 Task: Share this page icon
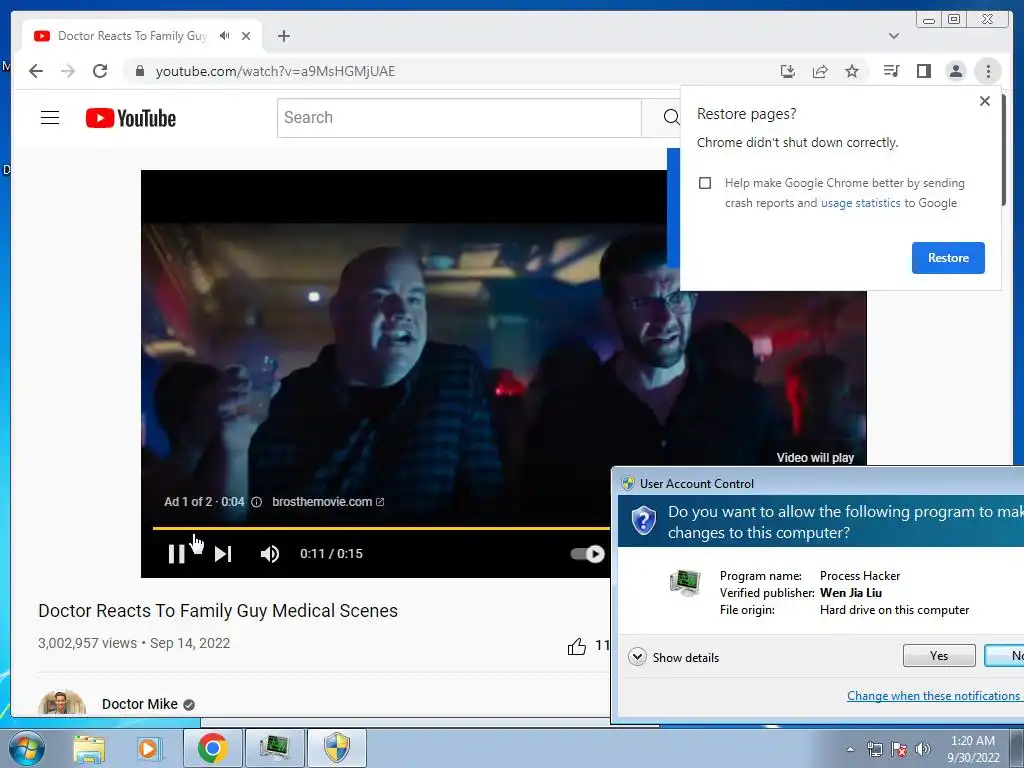click(820, 71)
